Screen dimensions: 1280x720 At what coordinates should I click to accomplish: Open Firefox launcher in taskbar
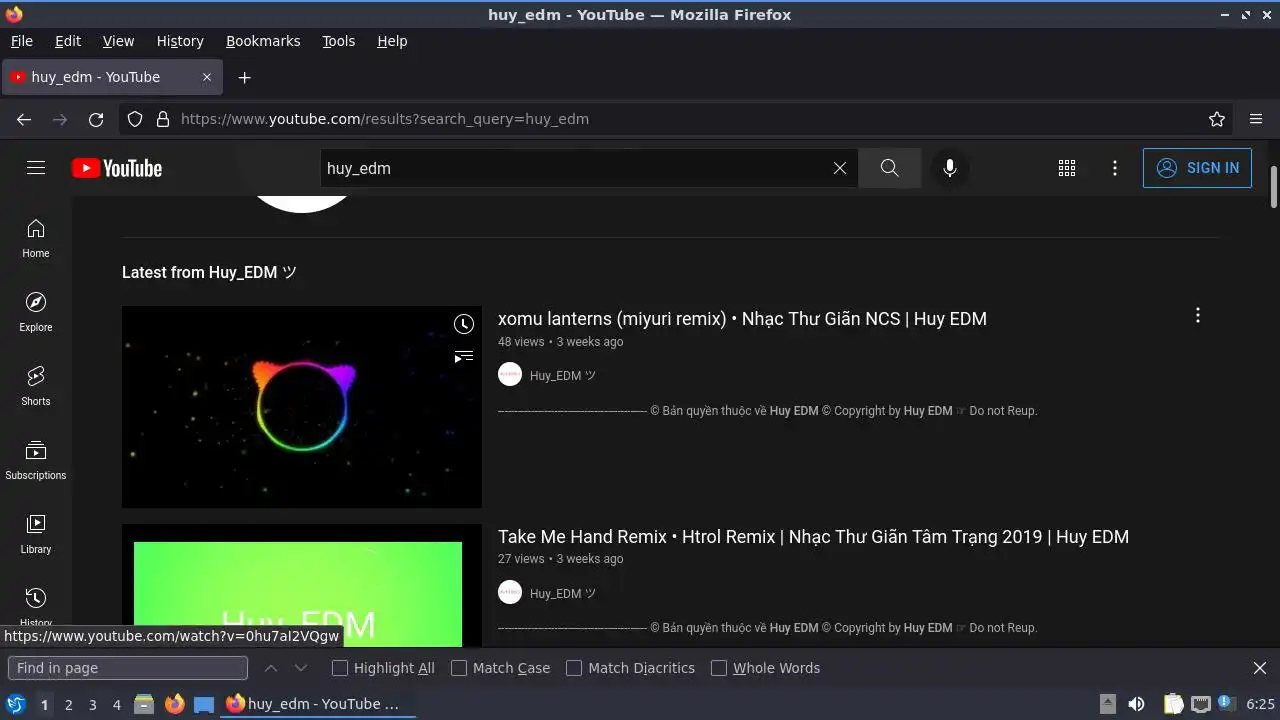click(x=174, y=704)
